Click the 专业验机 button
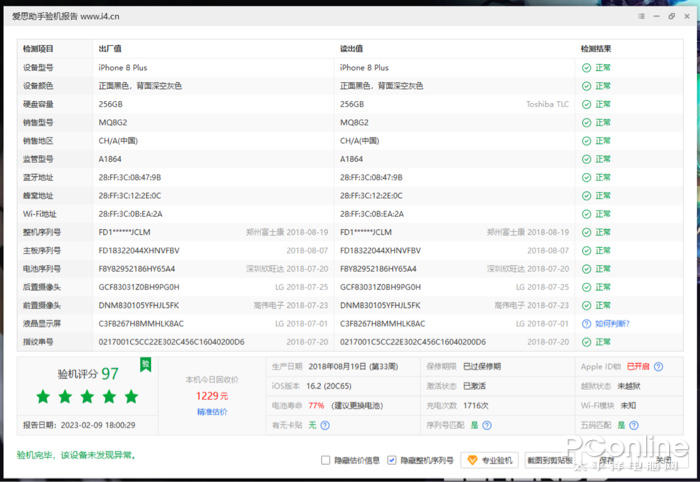The height and width of the screenshot is (482, 700). 490,460
